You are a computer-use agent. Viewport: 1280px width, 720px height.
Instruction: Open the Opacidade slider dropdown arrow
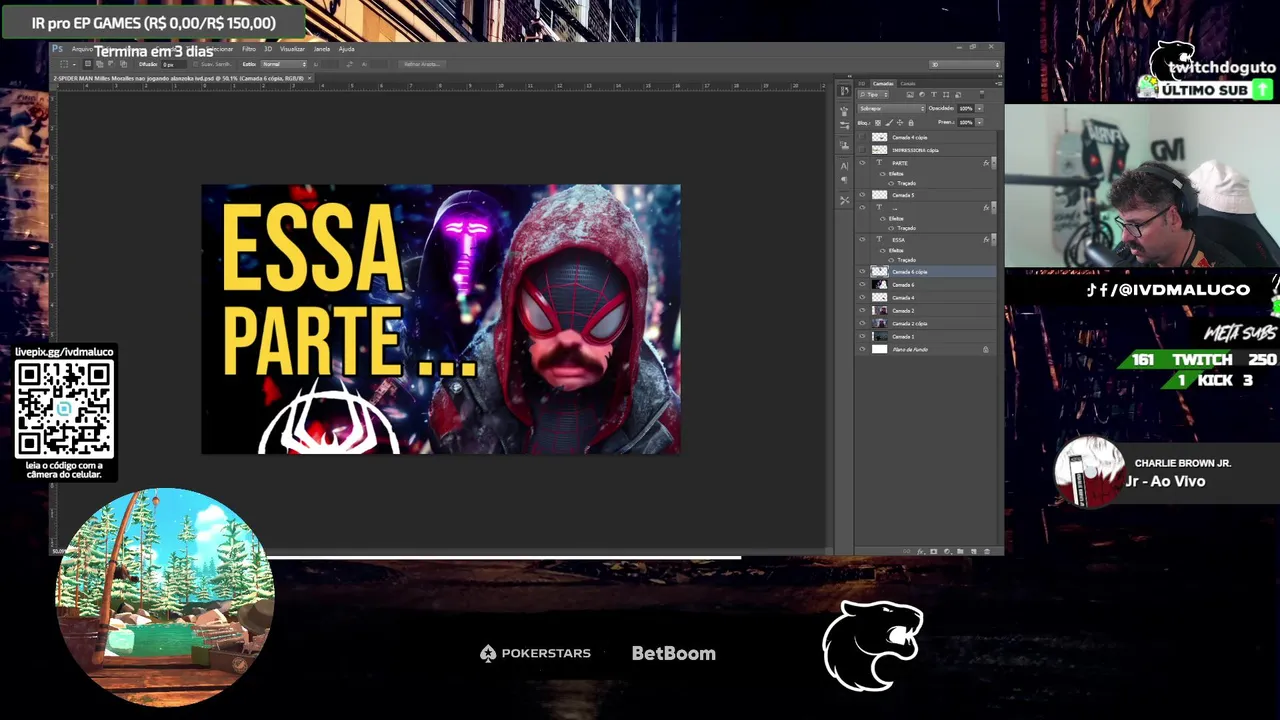[979, 108]
